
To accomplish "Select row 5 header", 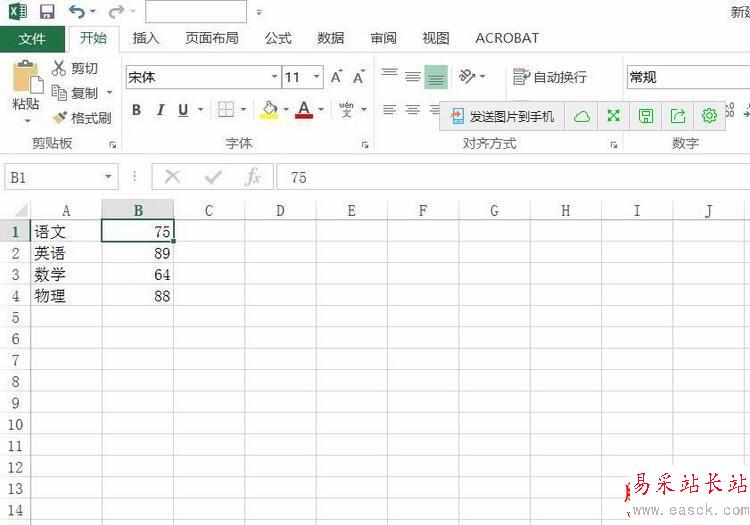I will tap(15, 317).
